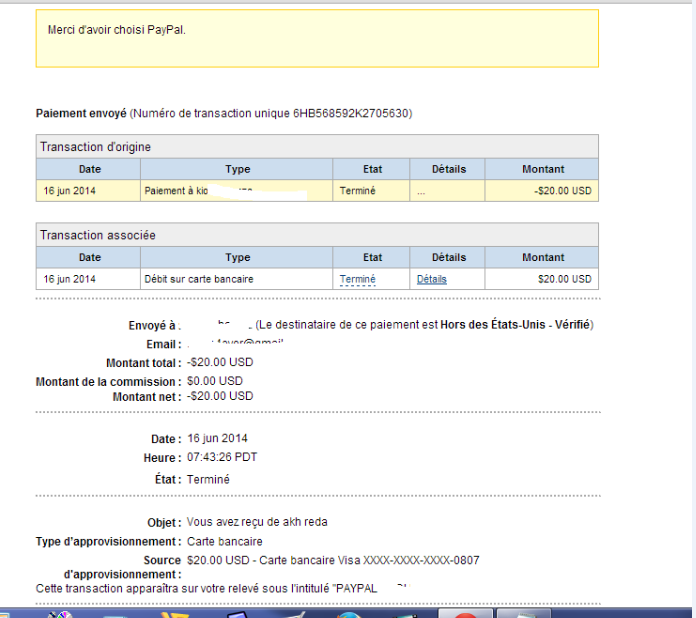Click the État value 'Terminé' in the details
696x618 pixels.
click(x=208, y=479)
